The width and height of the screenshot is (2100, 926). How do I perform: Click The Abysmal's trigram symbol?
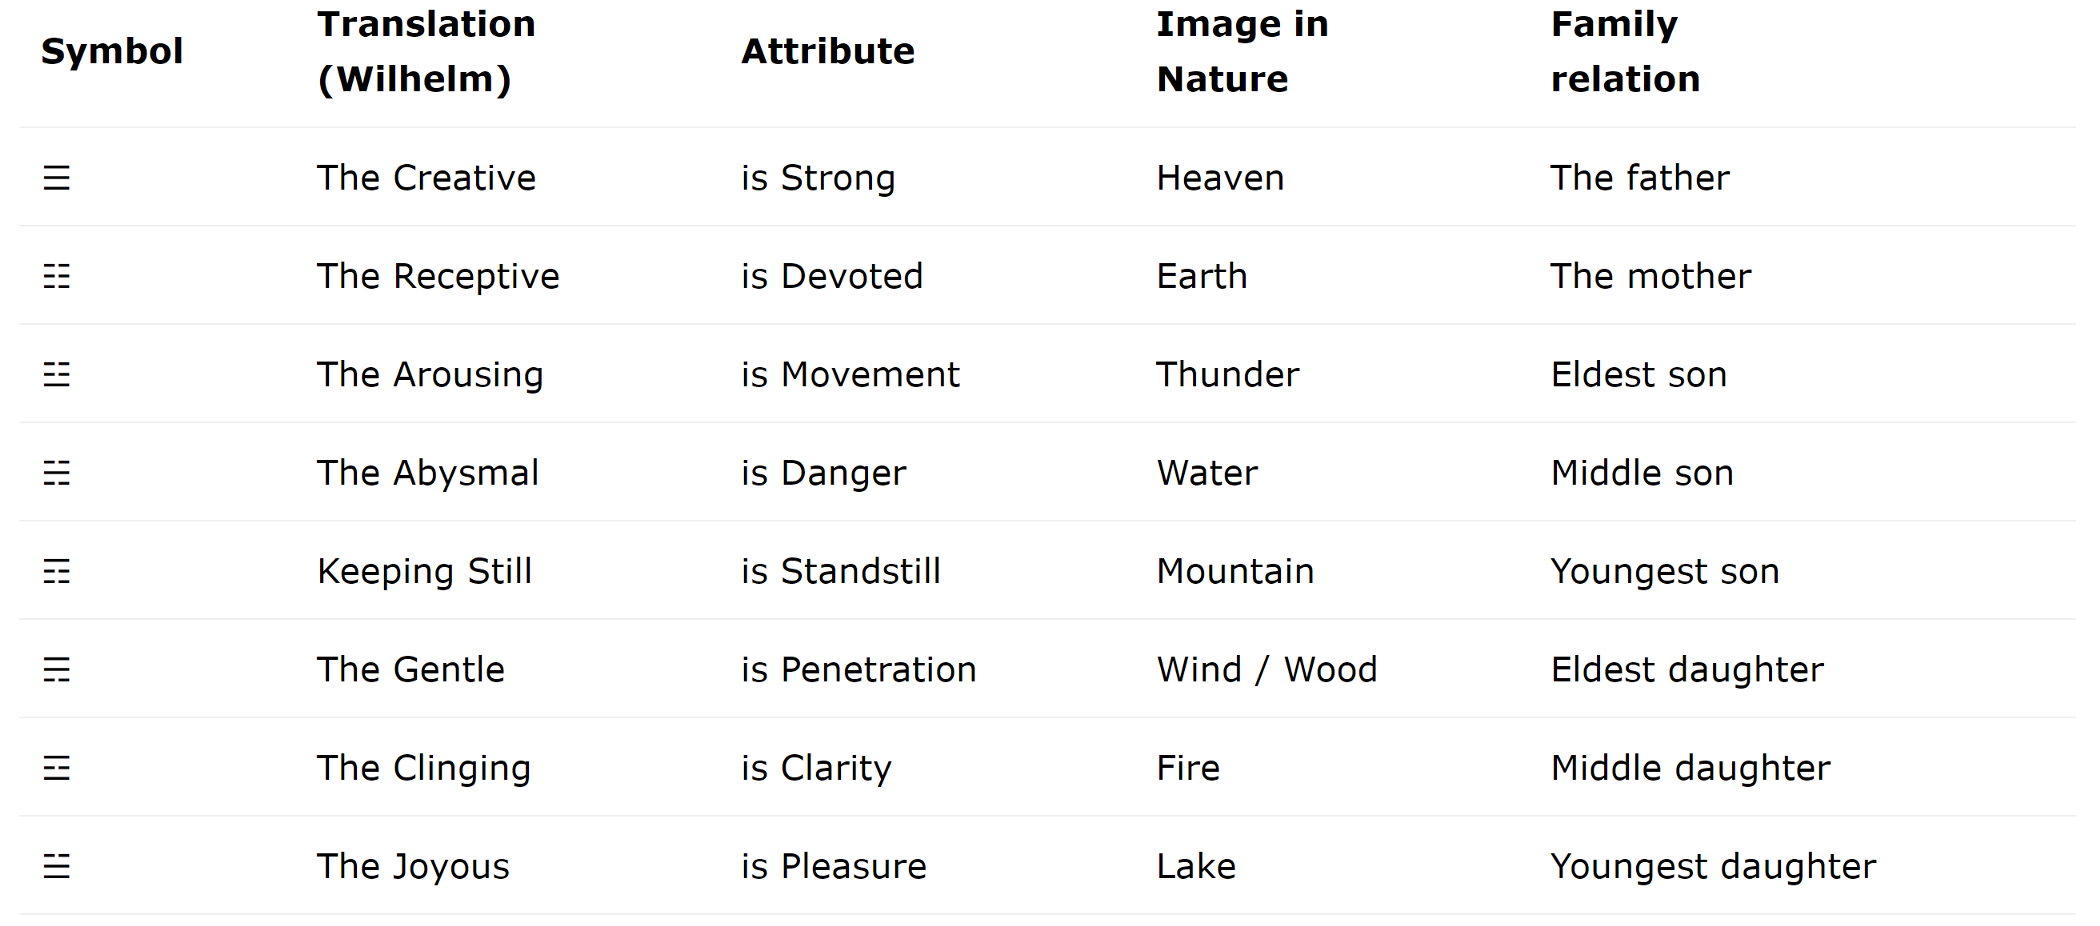57,473
